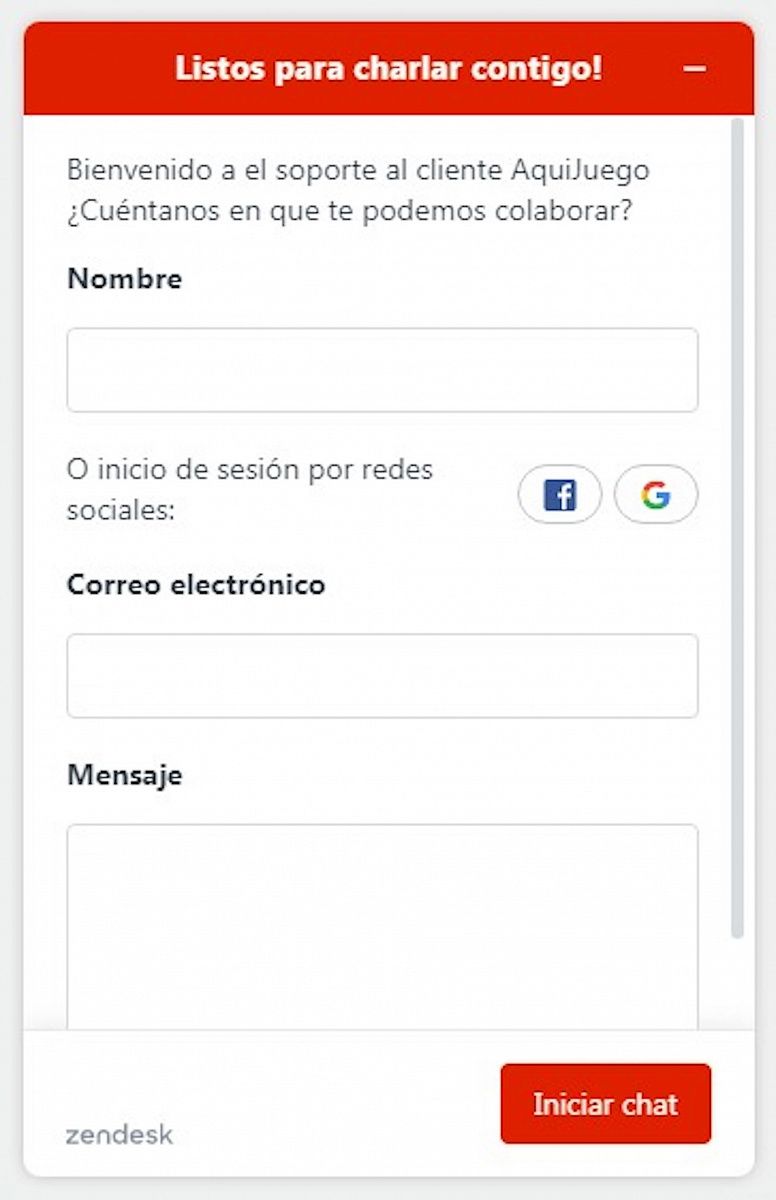Click the "Listos para charlar contigo!" header title

(x=388, y=69)
